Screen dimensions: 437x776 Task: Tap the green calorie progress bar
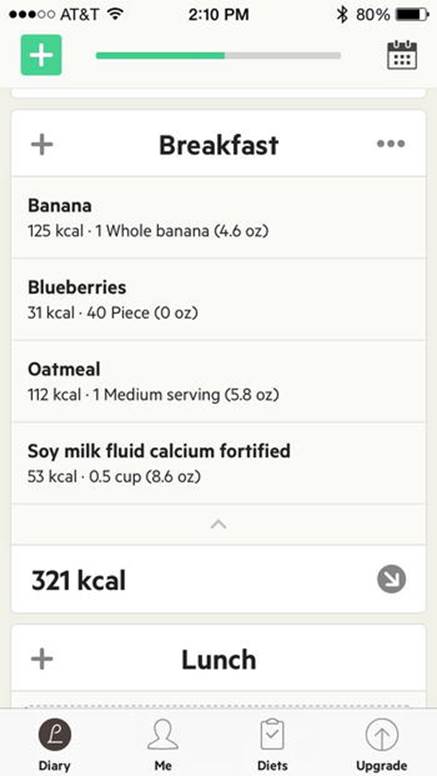pyautogui.click(x=218, y=55)
